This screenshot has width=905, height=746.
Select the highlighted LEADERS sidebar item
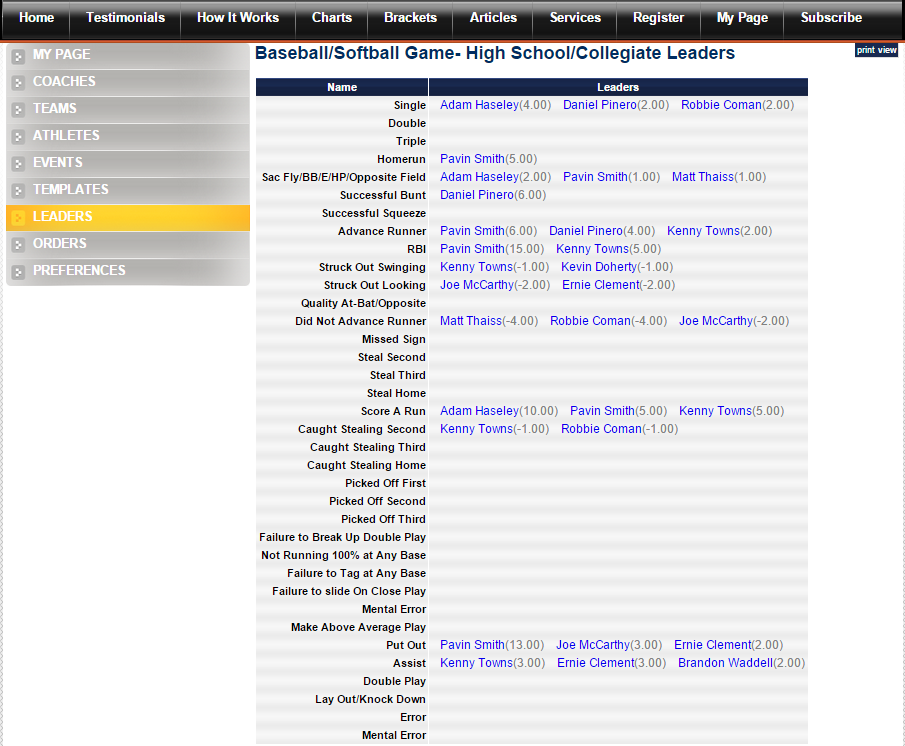coord(128,217)
